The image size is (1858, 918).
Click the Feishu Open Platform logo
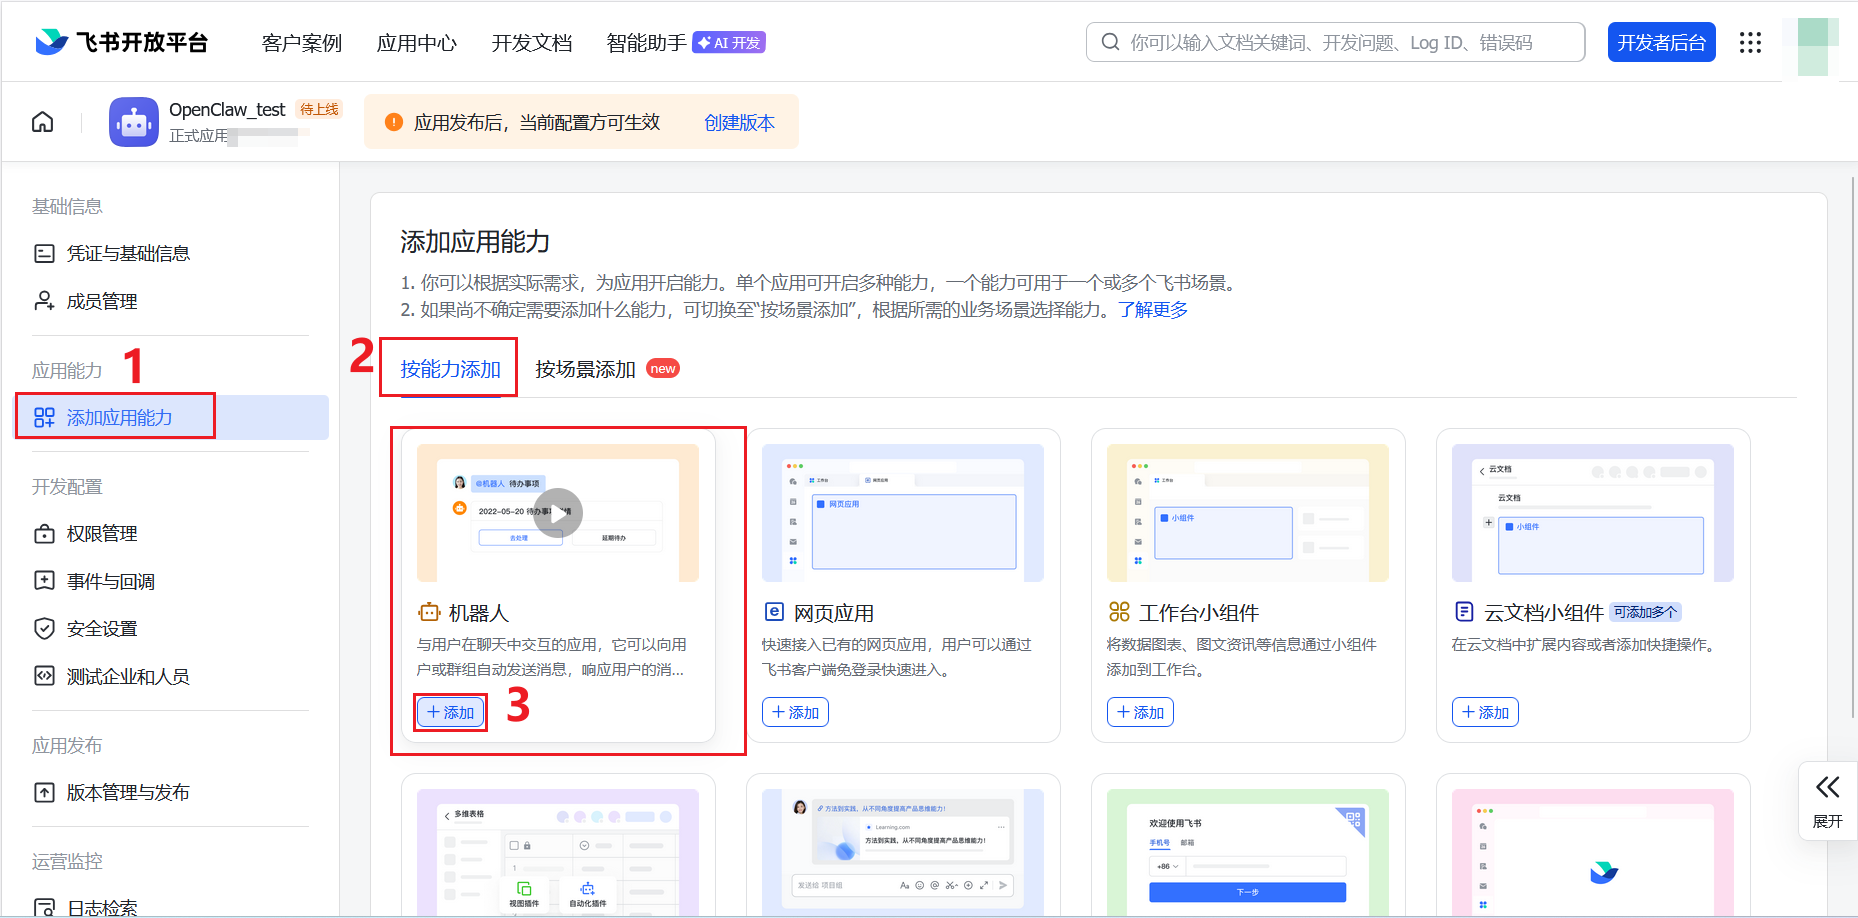pyautogui.click(x=121, y=42)
